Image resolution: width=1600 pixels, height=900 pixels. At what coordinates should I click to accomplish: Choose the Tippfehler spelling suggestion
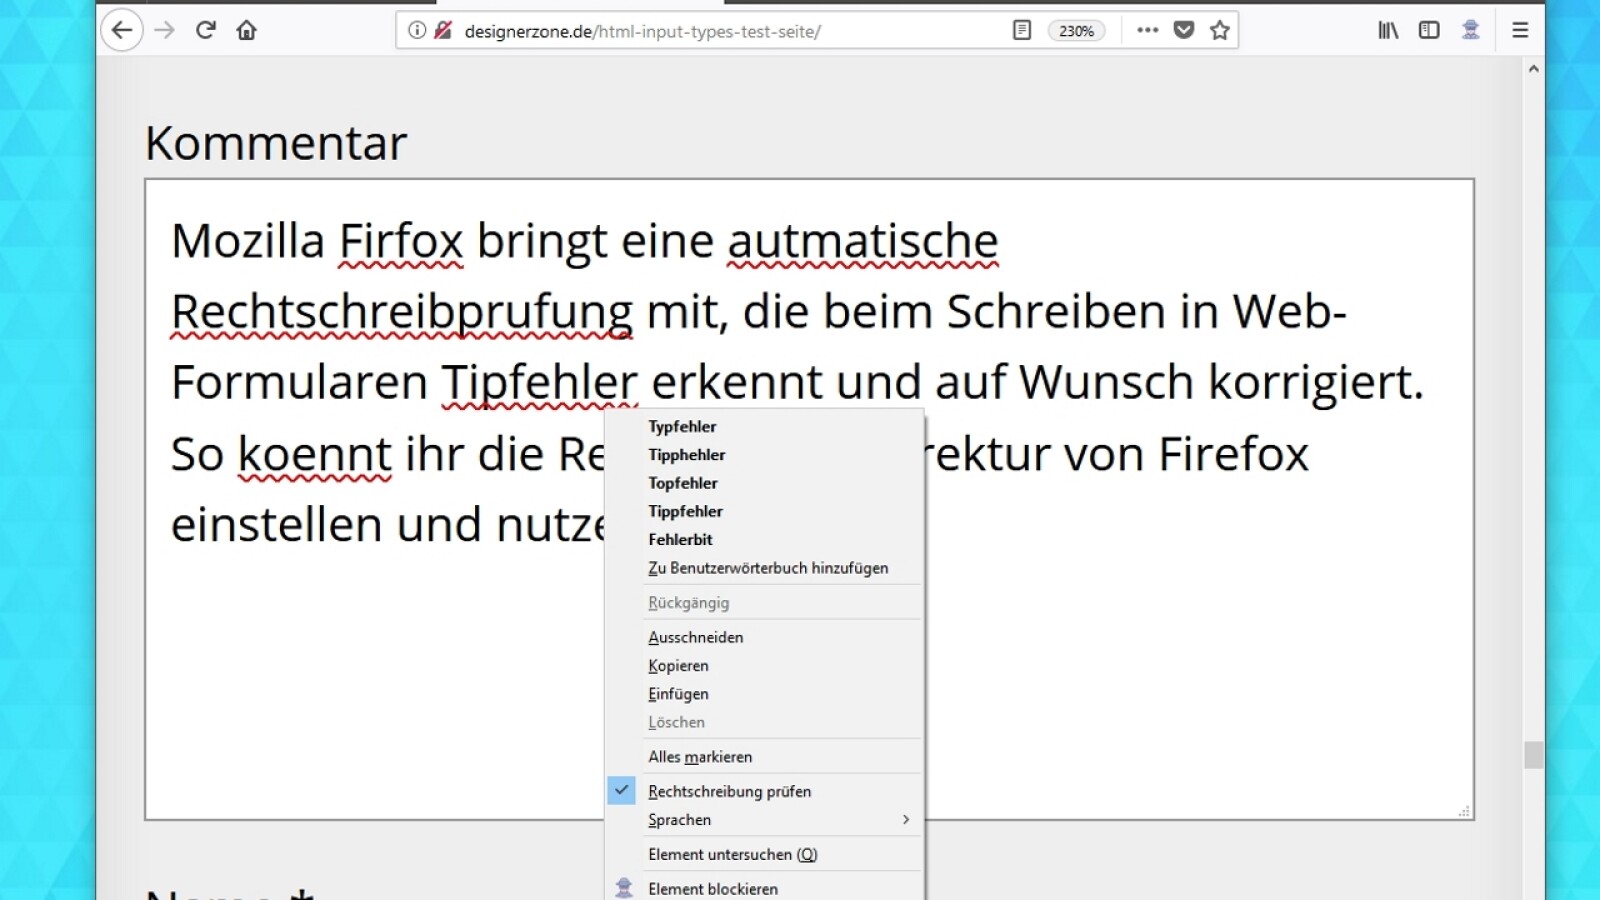click(x=685, y=511)
